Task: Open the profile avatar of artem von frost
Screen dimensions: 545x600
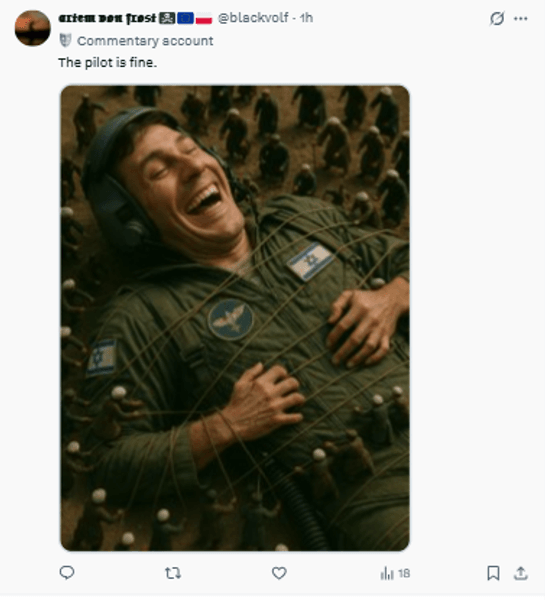Action: coord(33,28)
